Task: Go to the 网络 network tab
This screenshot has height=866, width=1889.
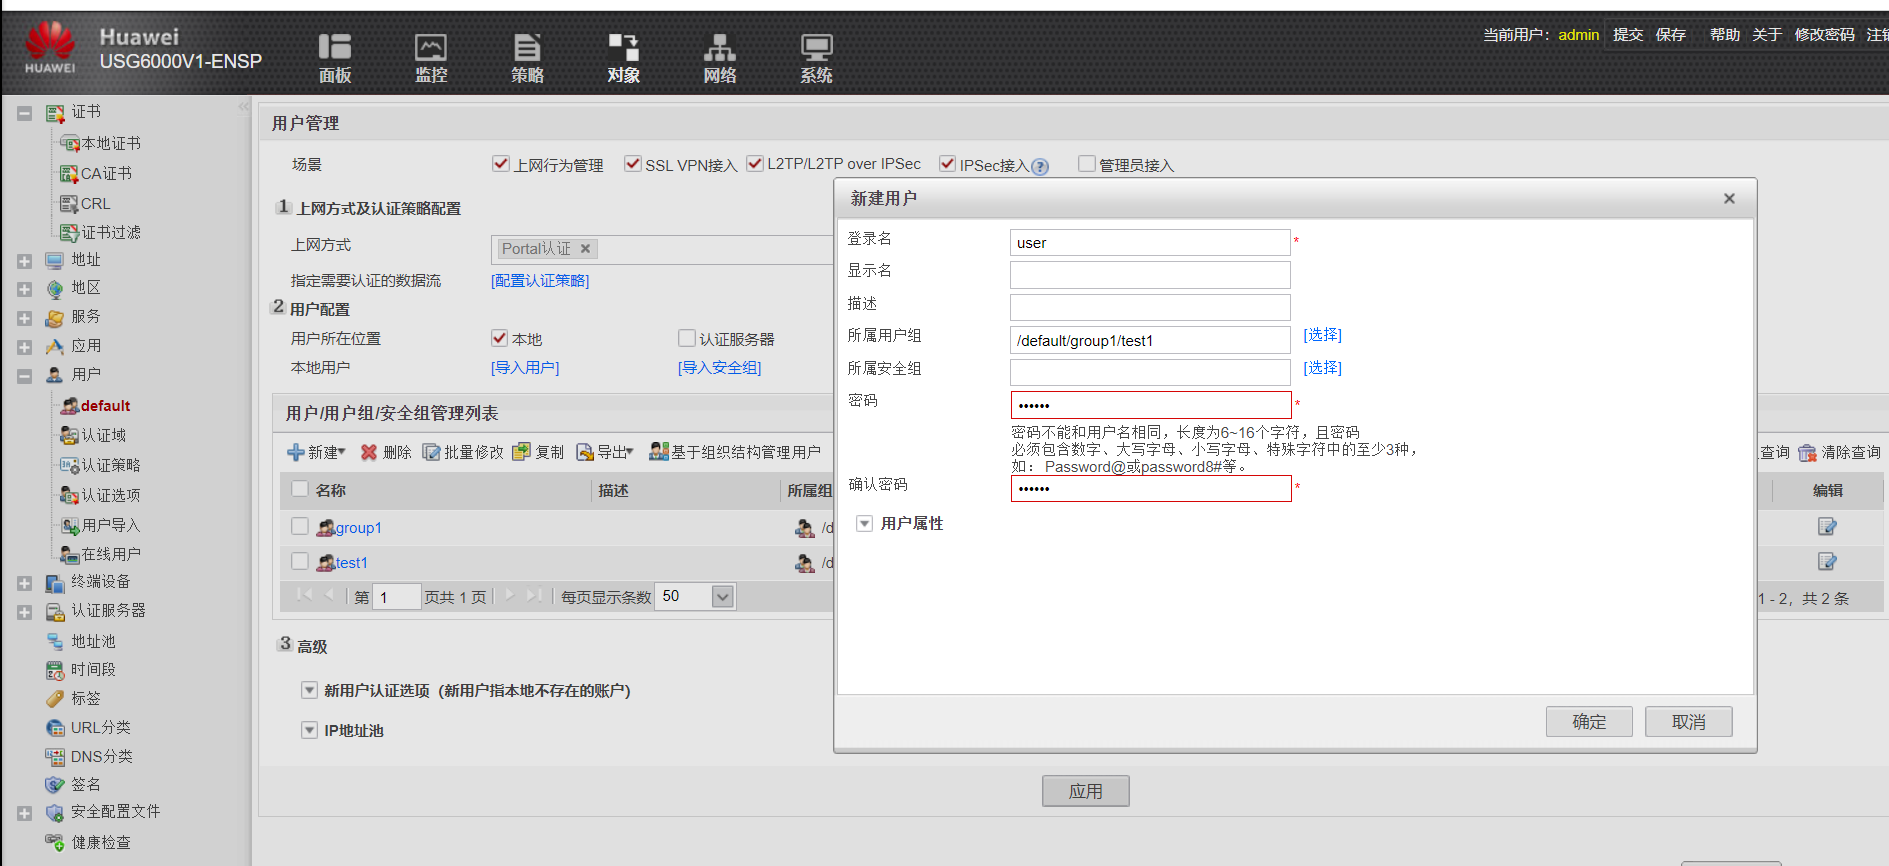Action: coord(720,58)
